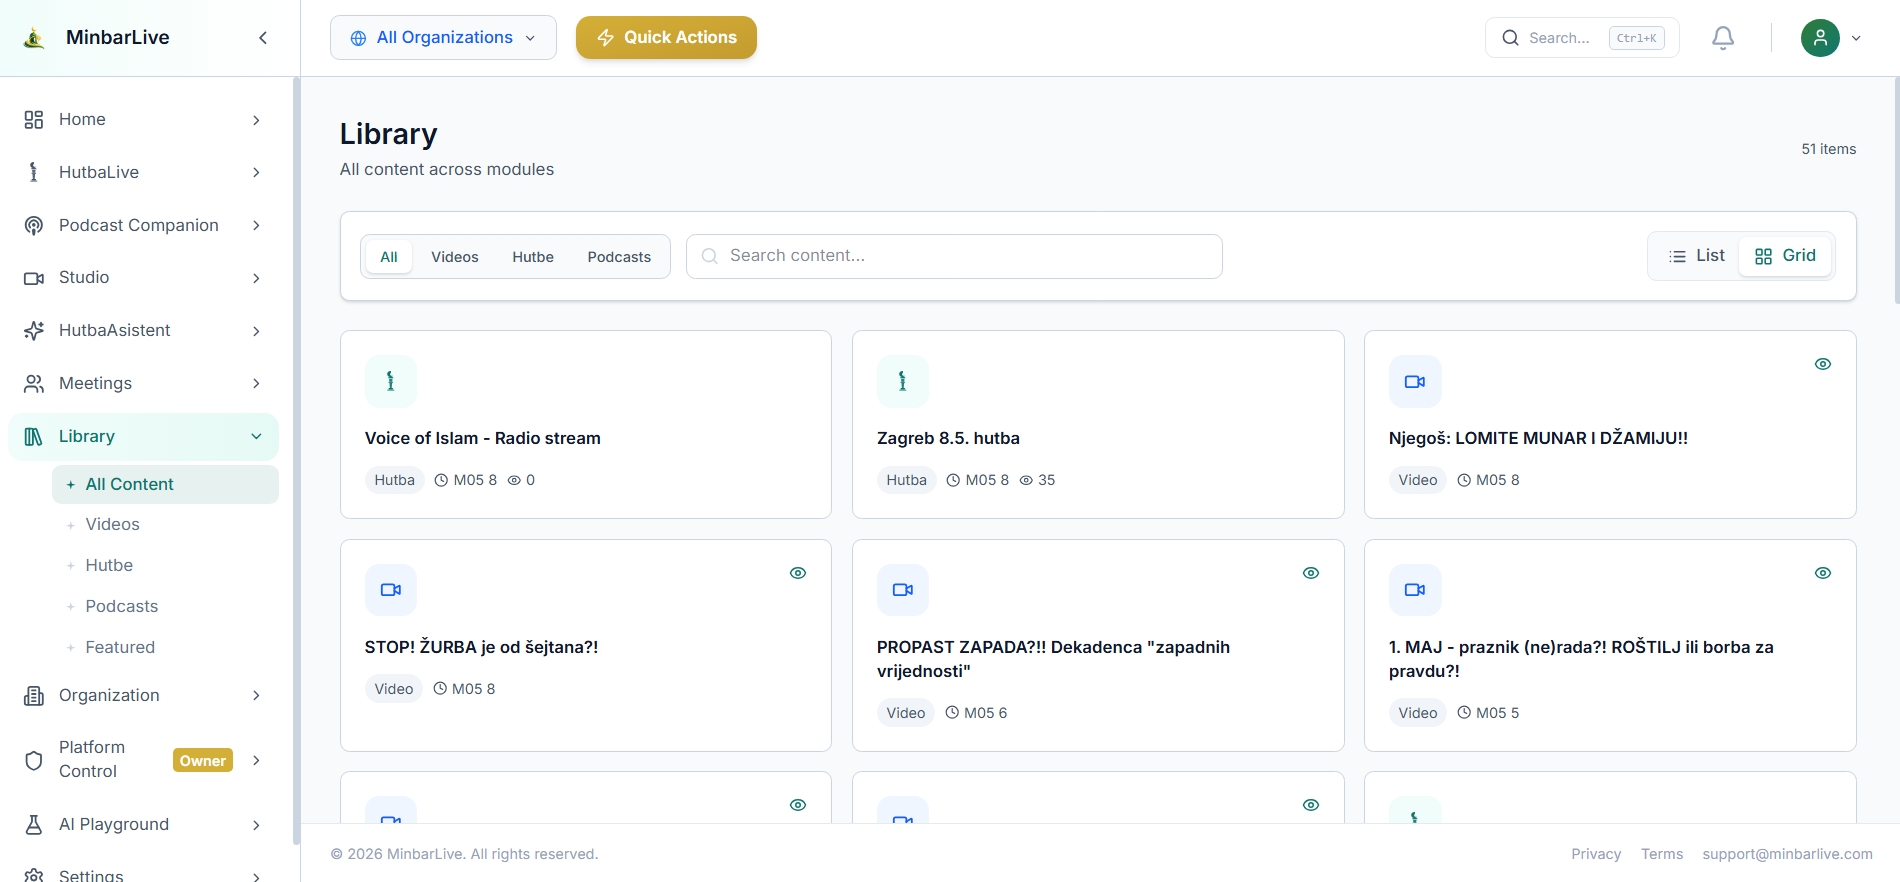Image resolution: width=1900 pixels, height=882 pixels.
Task: Click the AI Playground flask icon
Action: (34, 825)
